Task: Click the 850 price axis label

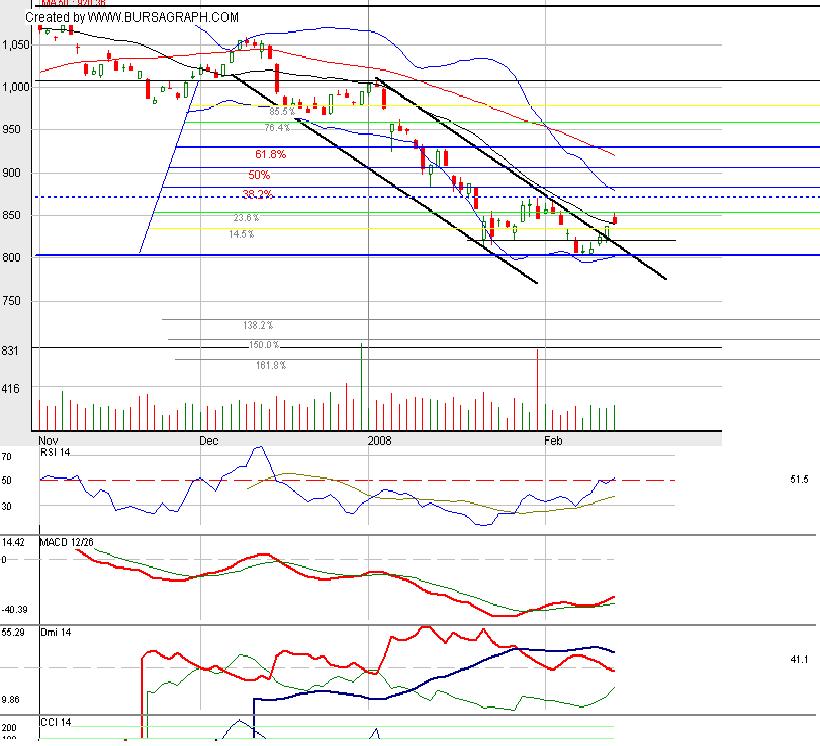Action: 10,215
